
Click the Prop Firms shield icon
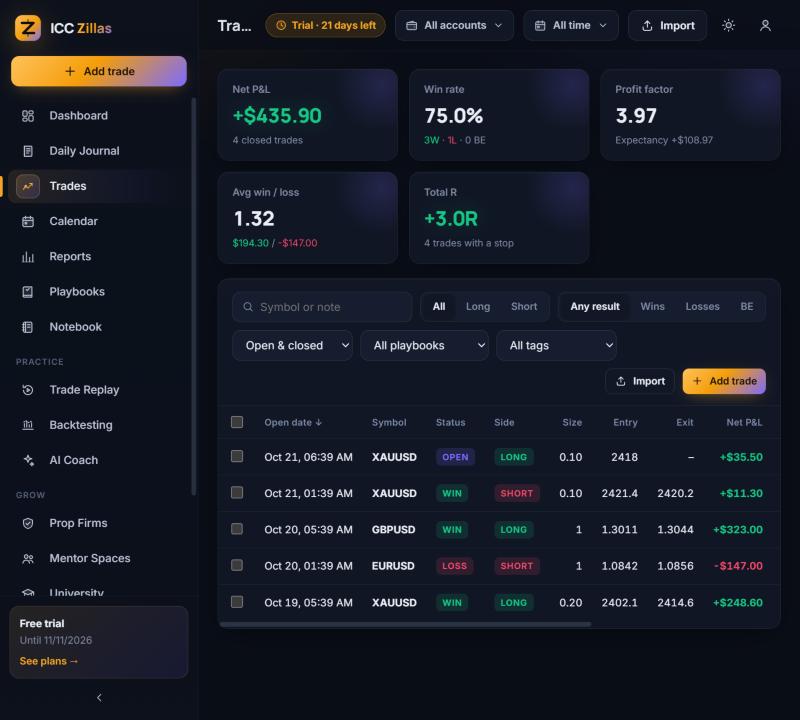[x=28, y=523]
